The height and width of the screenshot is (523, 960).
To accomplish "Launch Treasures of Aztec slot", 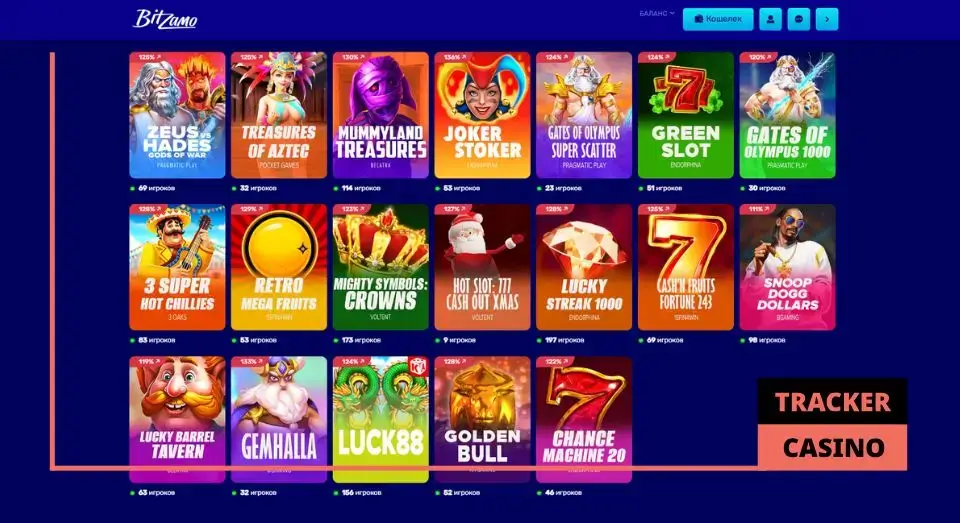I will pos(279,115).
